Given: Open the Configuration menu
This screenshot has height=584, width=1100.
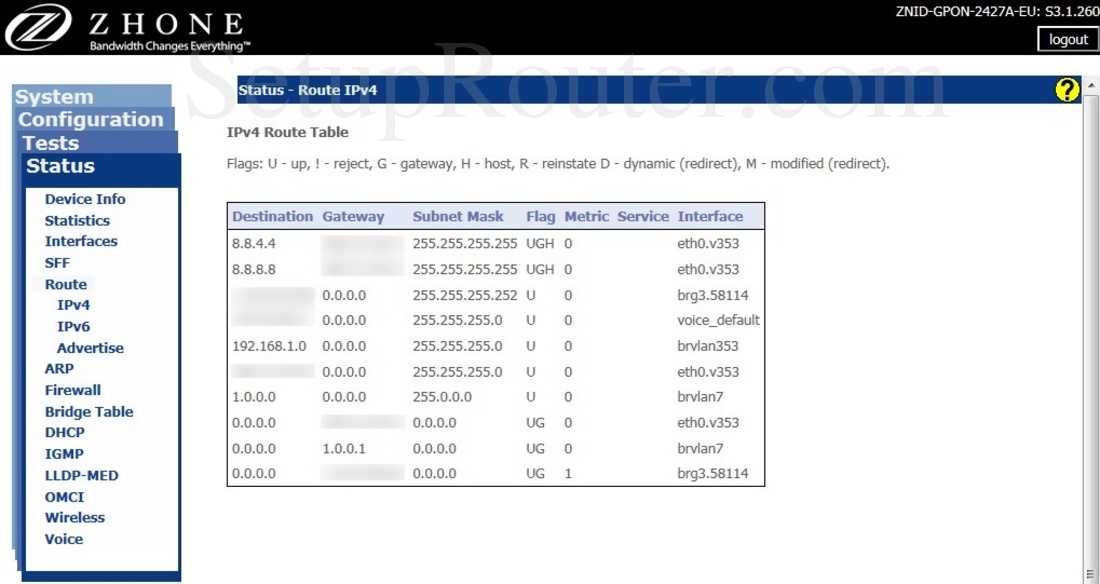Looking at the screenshot, I should [x=89, y=119].
